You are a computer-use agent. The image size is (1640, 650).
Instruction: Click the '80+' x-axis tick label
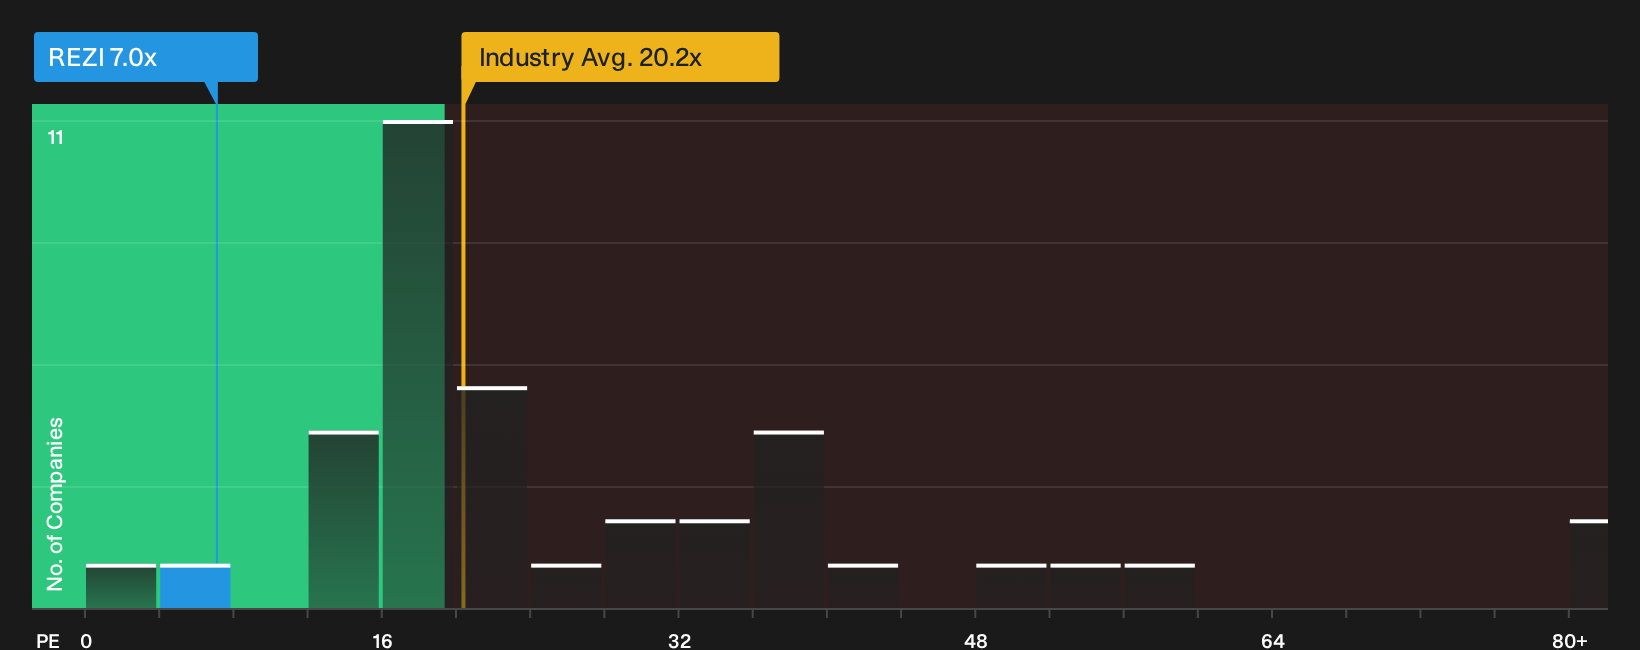(x=1569, y=640)
